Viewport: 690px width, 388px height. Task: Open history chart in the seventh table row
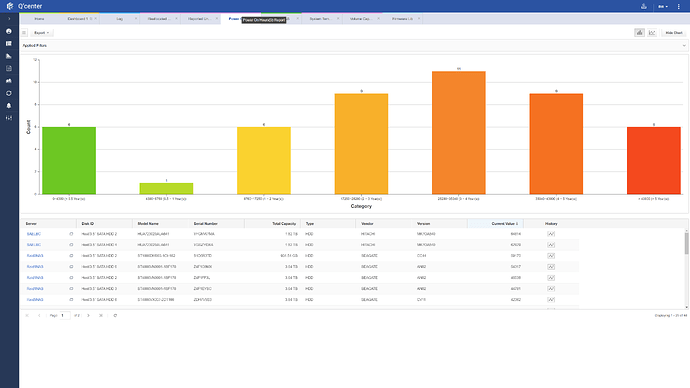pos(551,300)
